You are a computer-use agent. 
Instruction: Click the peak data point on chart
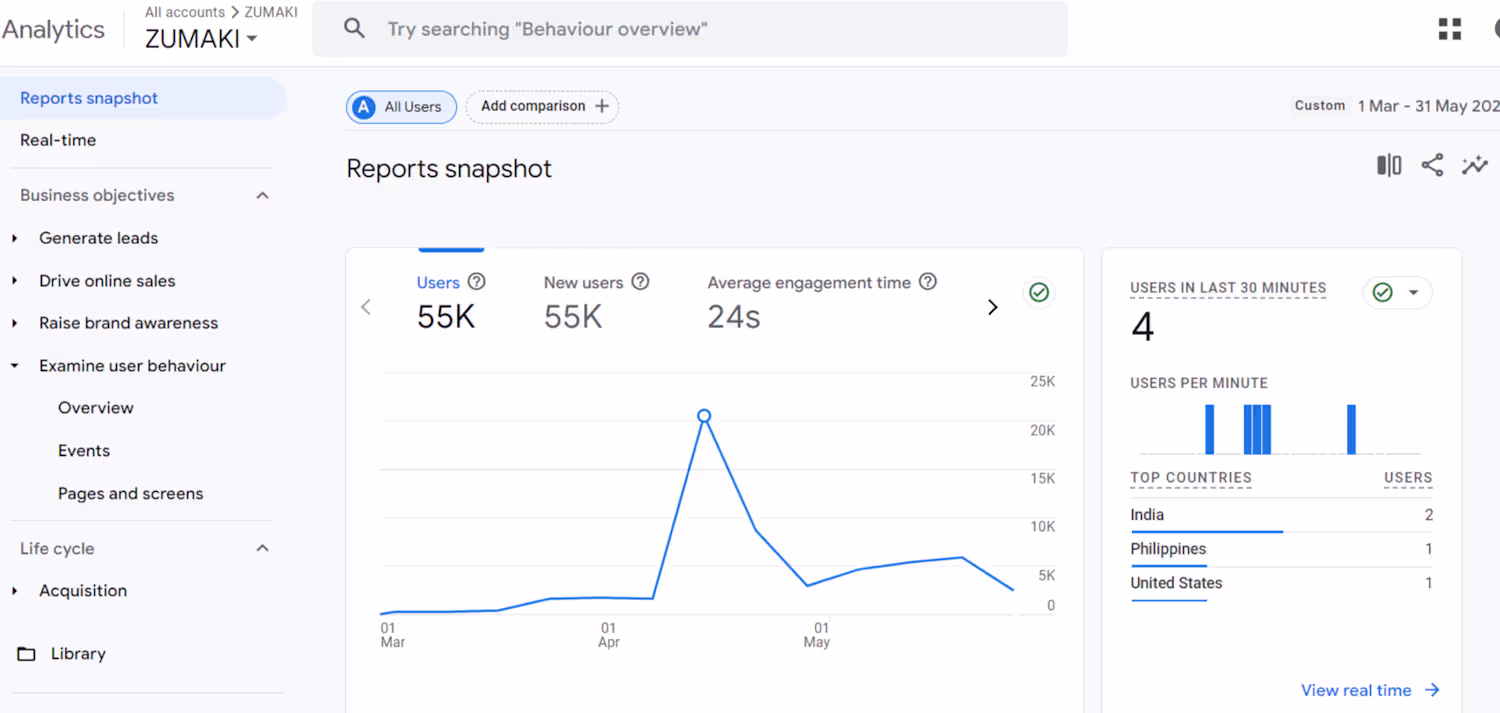[704, 415]
